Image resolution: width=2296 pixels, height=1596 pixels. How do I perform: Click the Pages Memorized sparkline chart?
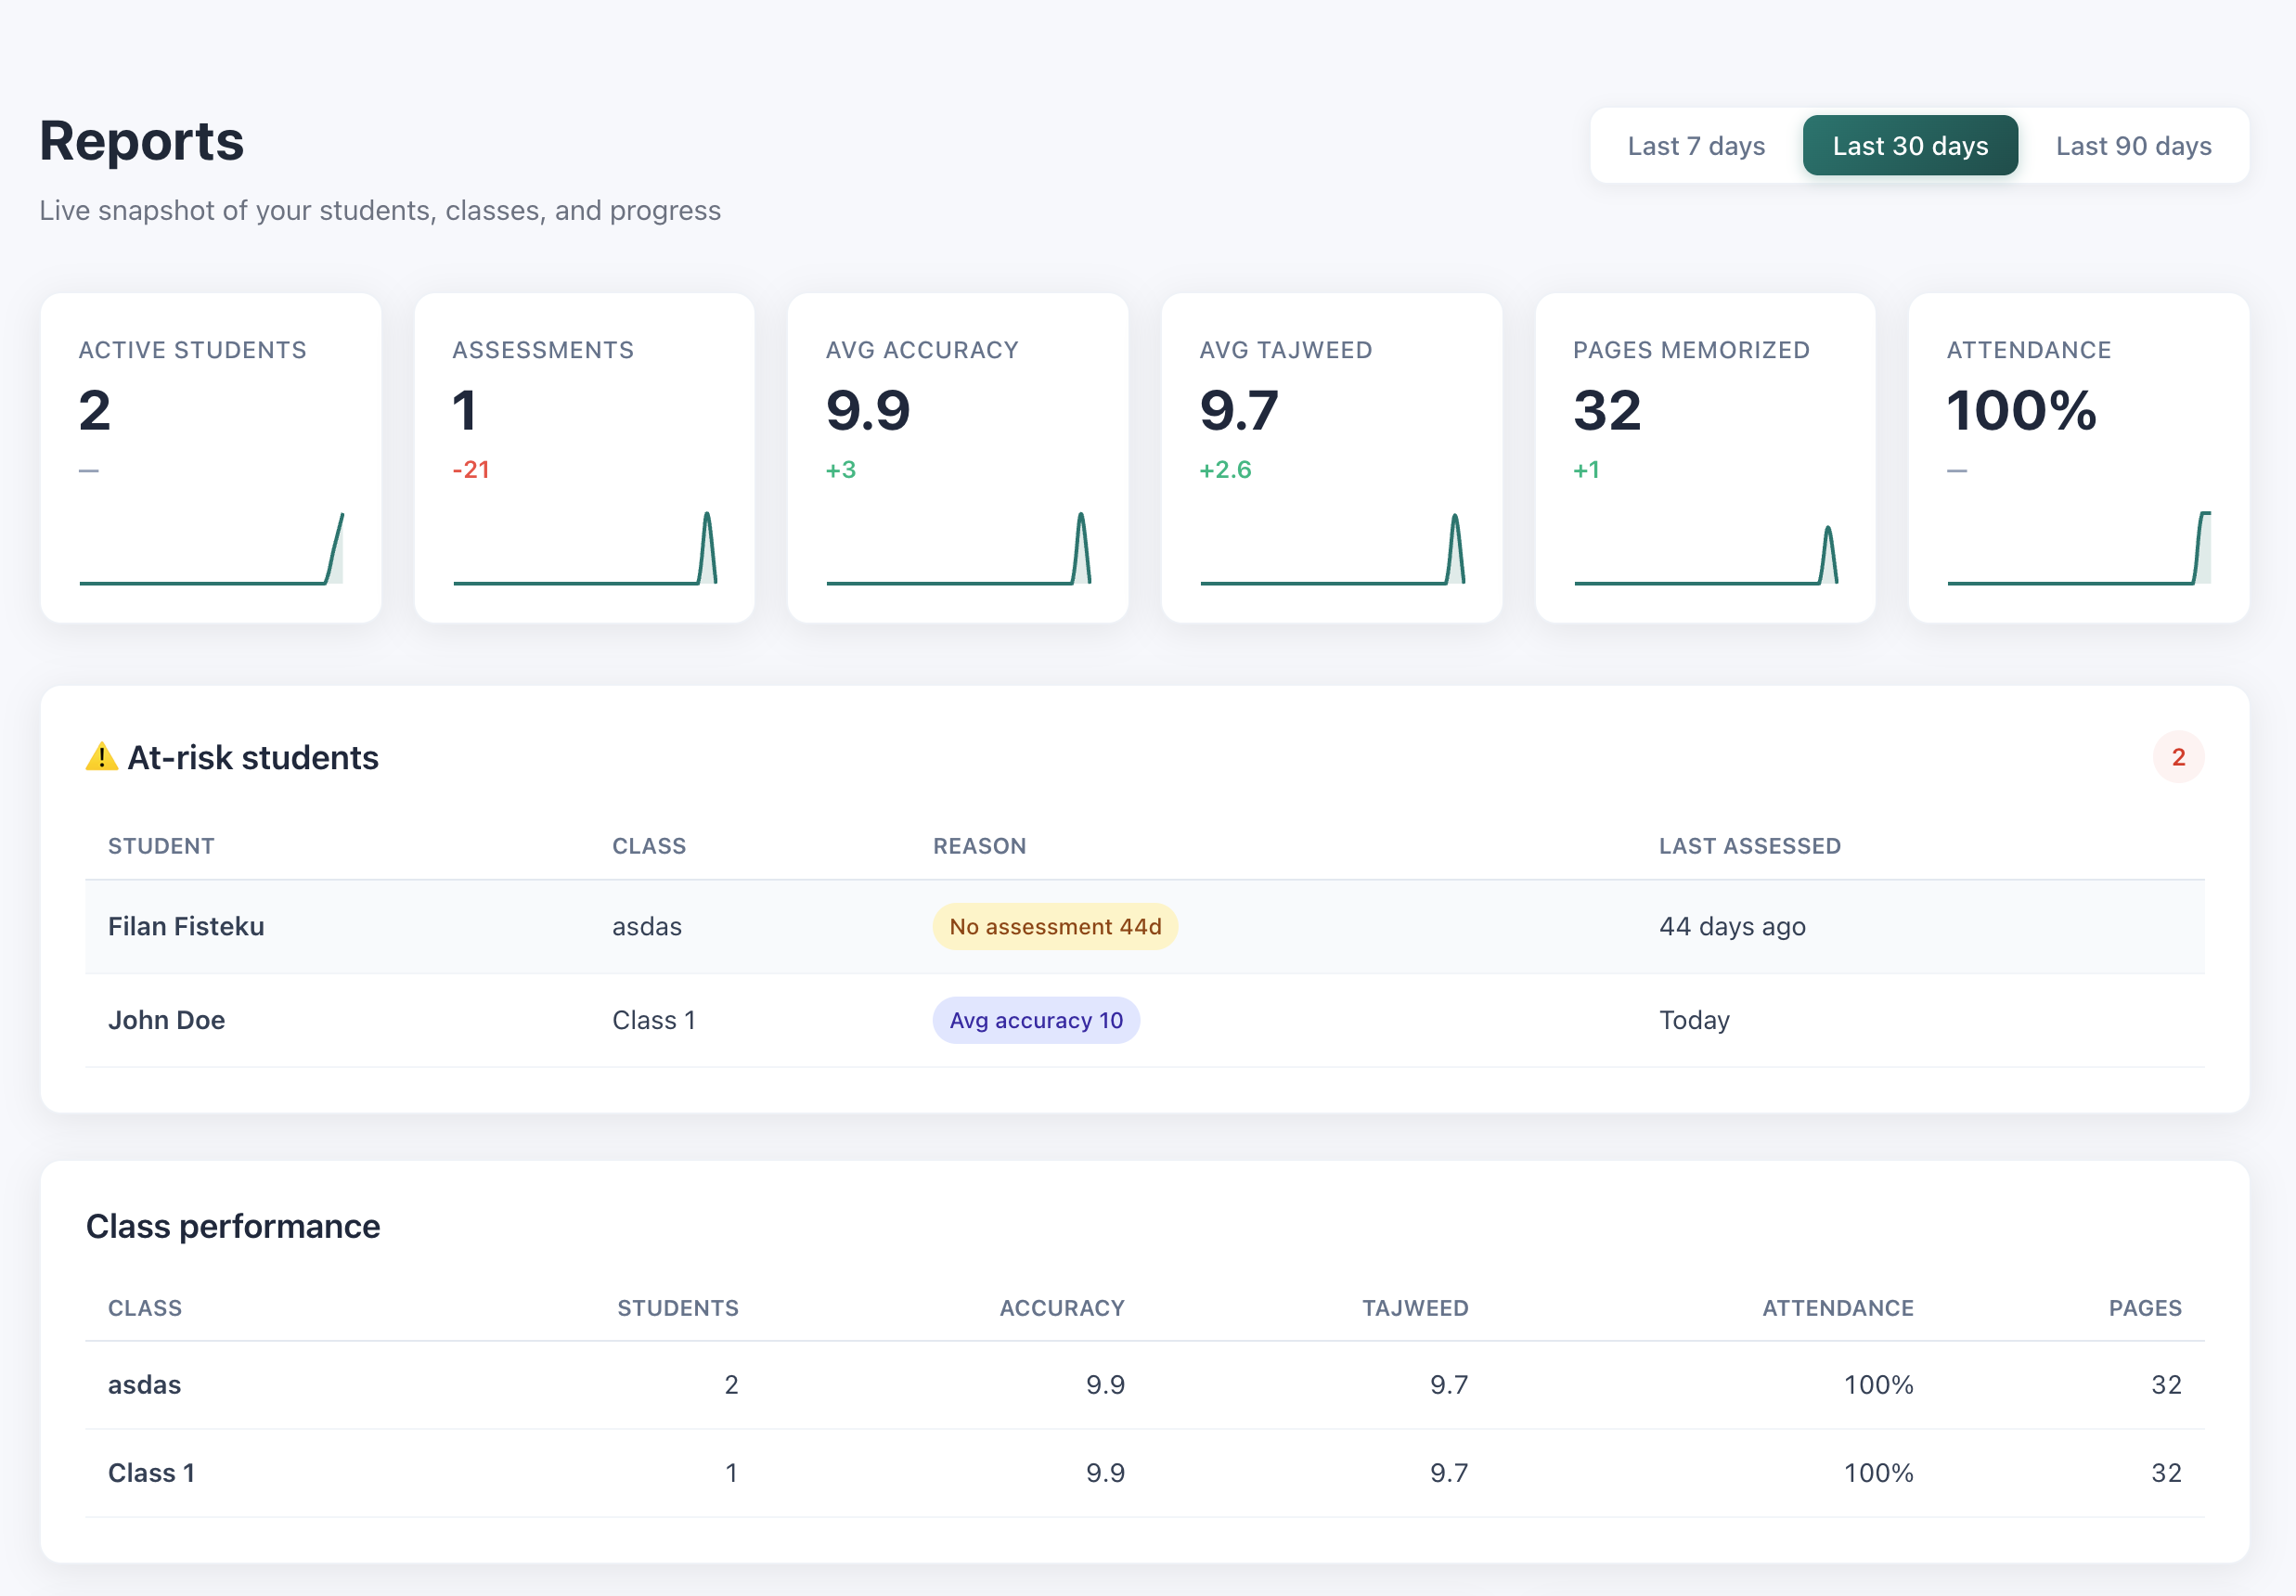tap(1705, 548)
